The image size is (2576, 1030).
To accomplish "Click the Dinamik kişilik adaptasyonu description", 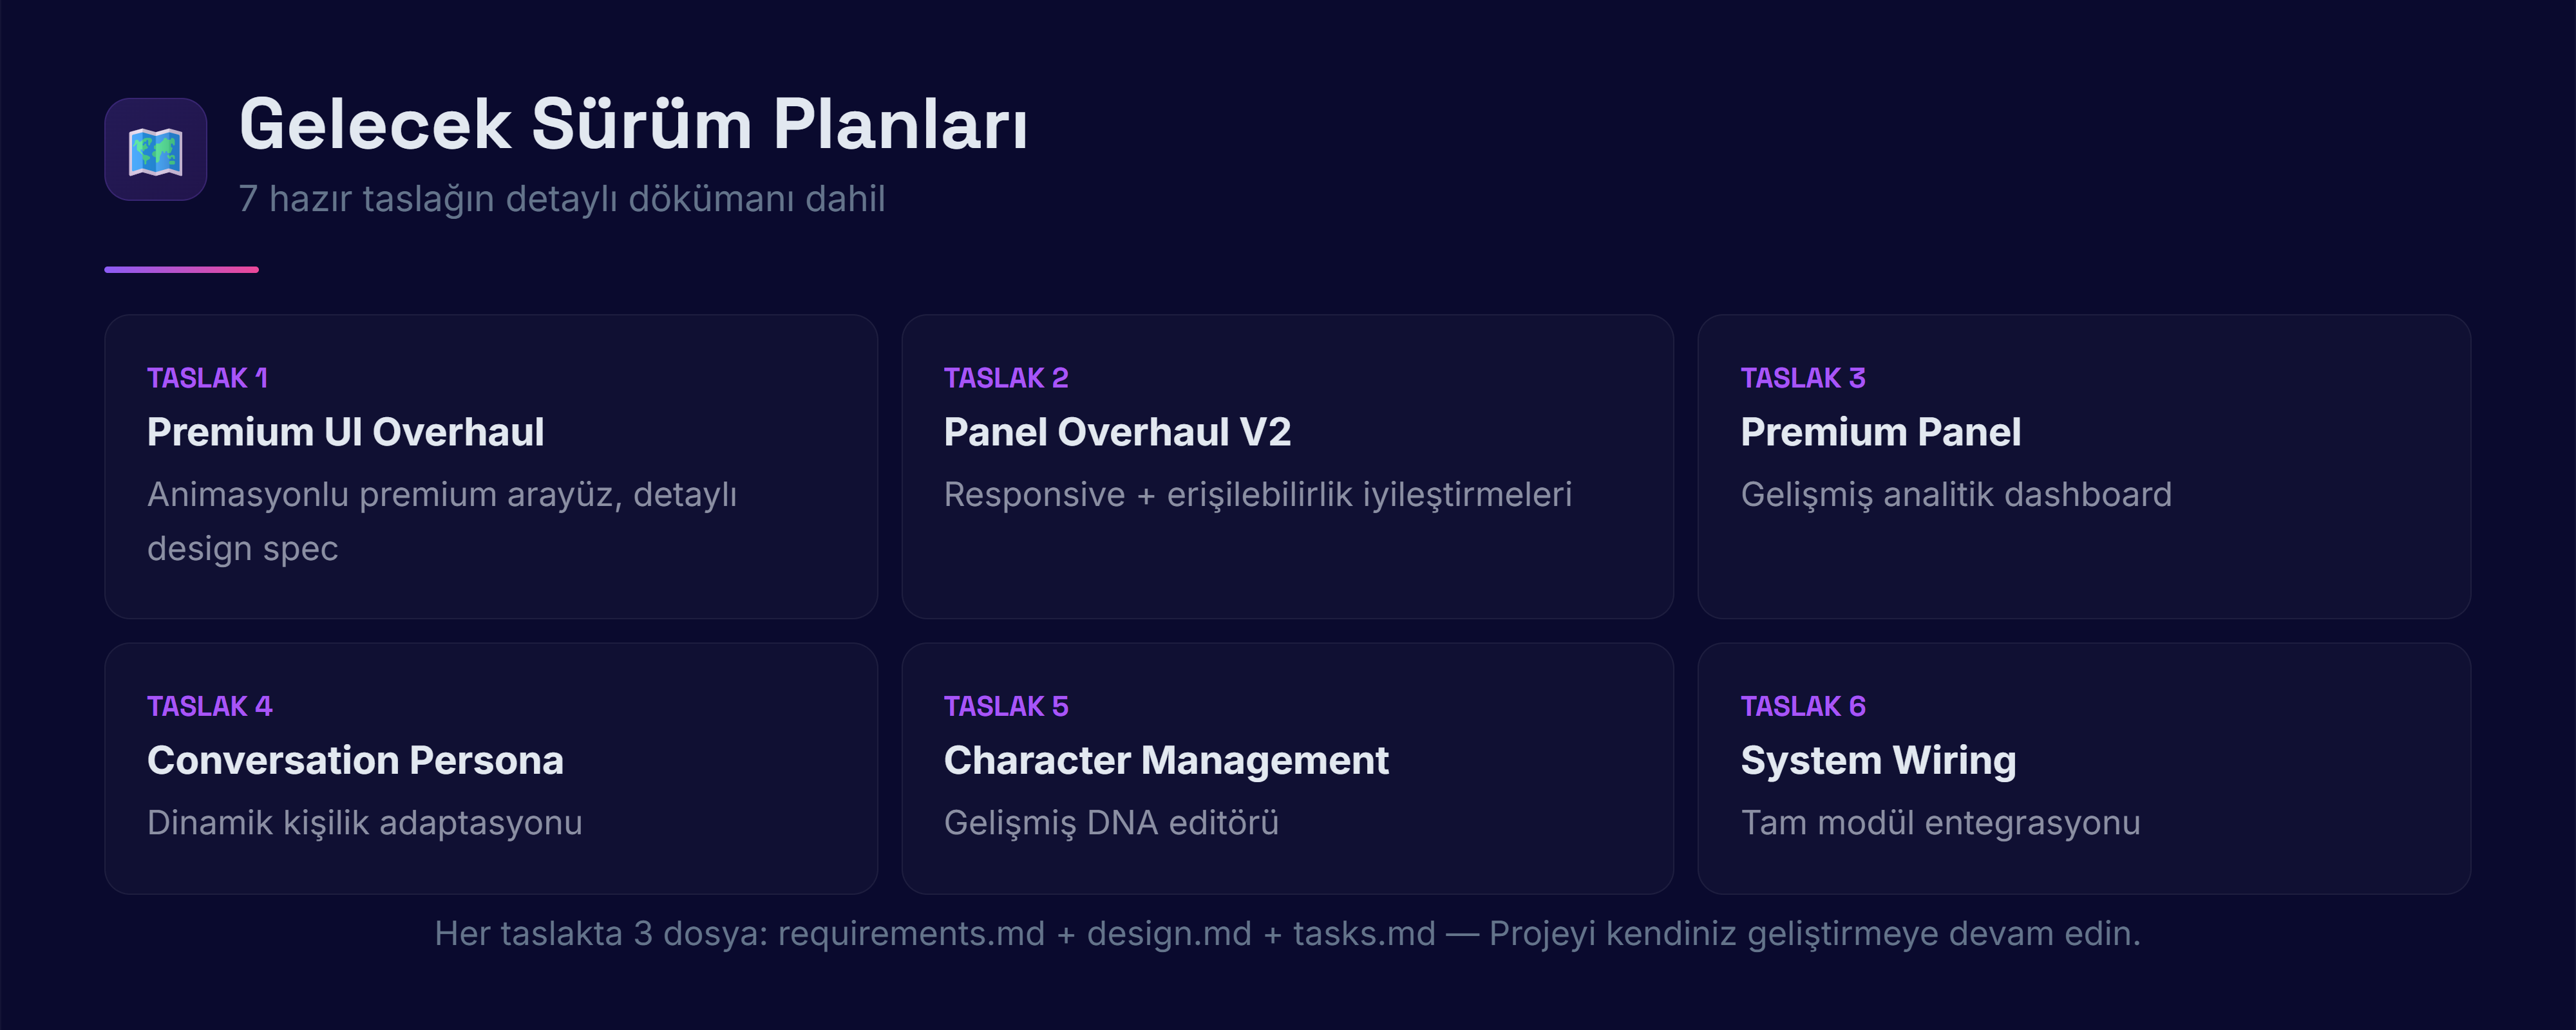I will (364, 822).
